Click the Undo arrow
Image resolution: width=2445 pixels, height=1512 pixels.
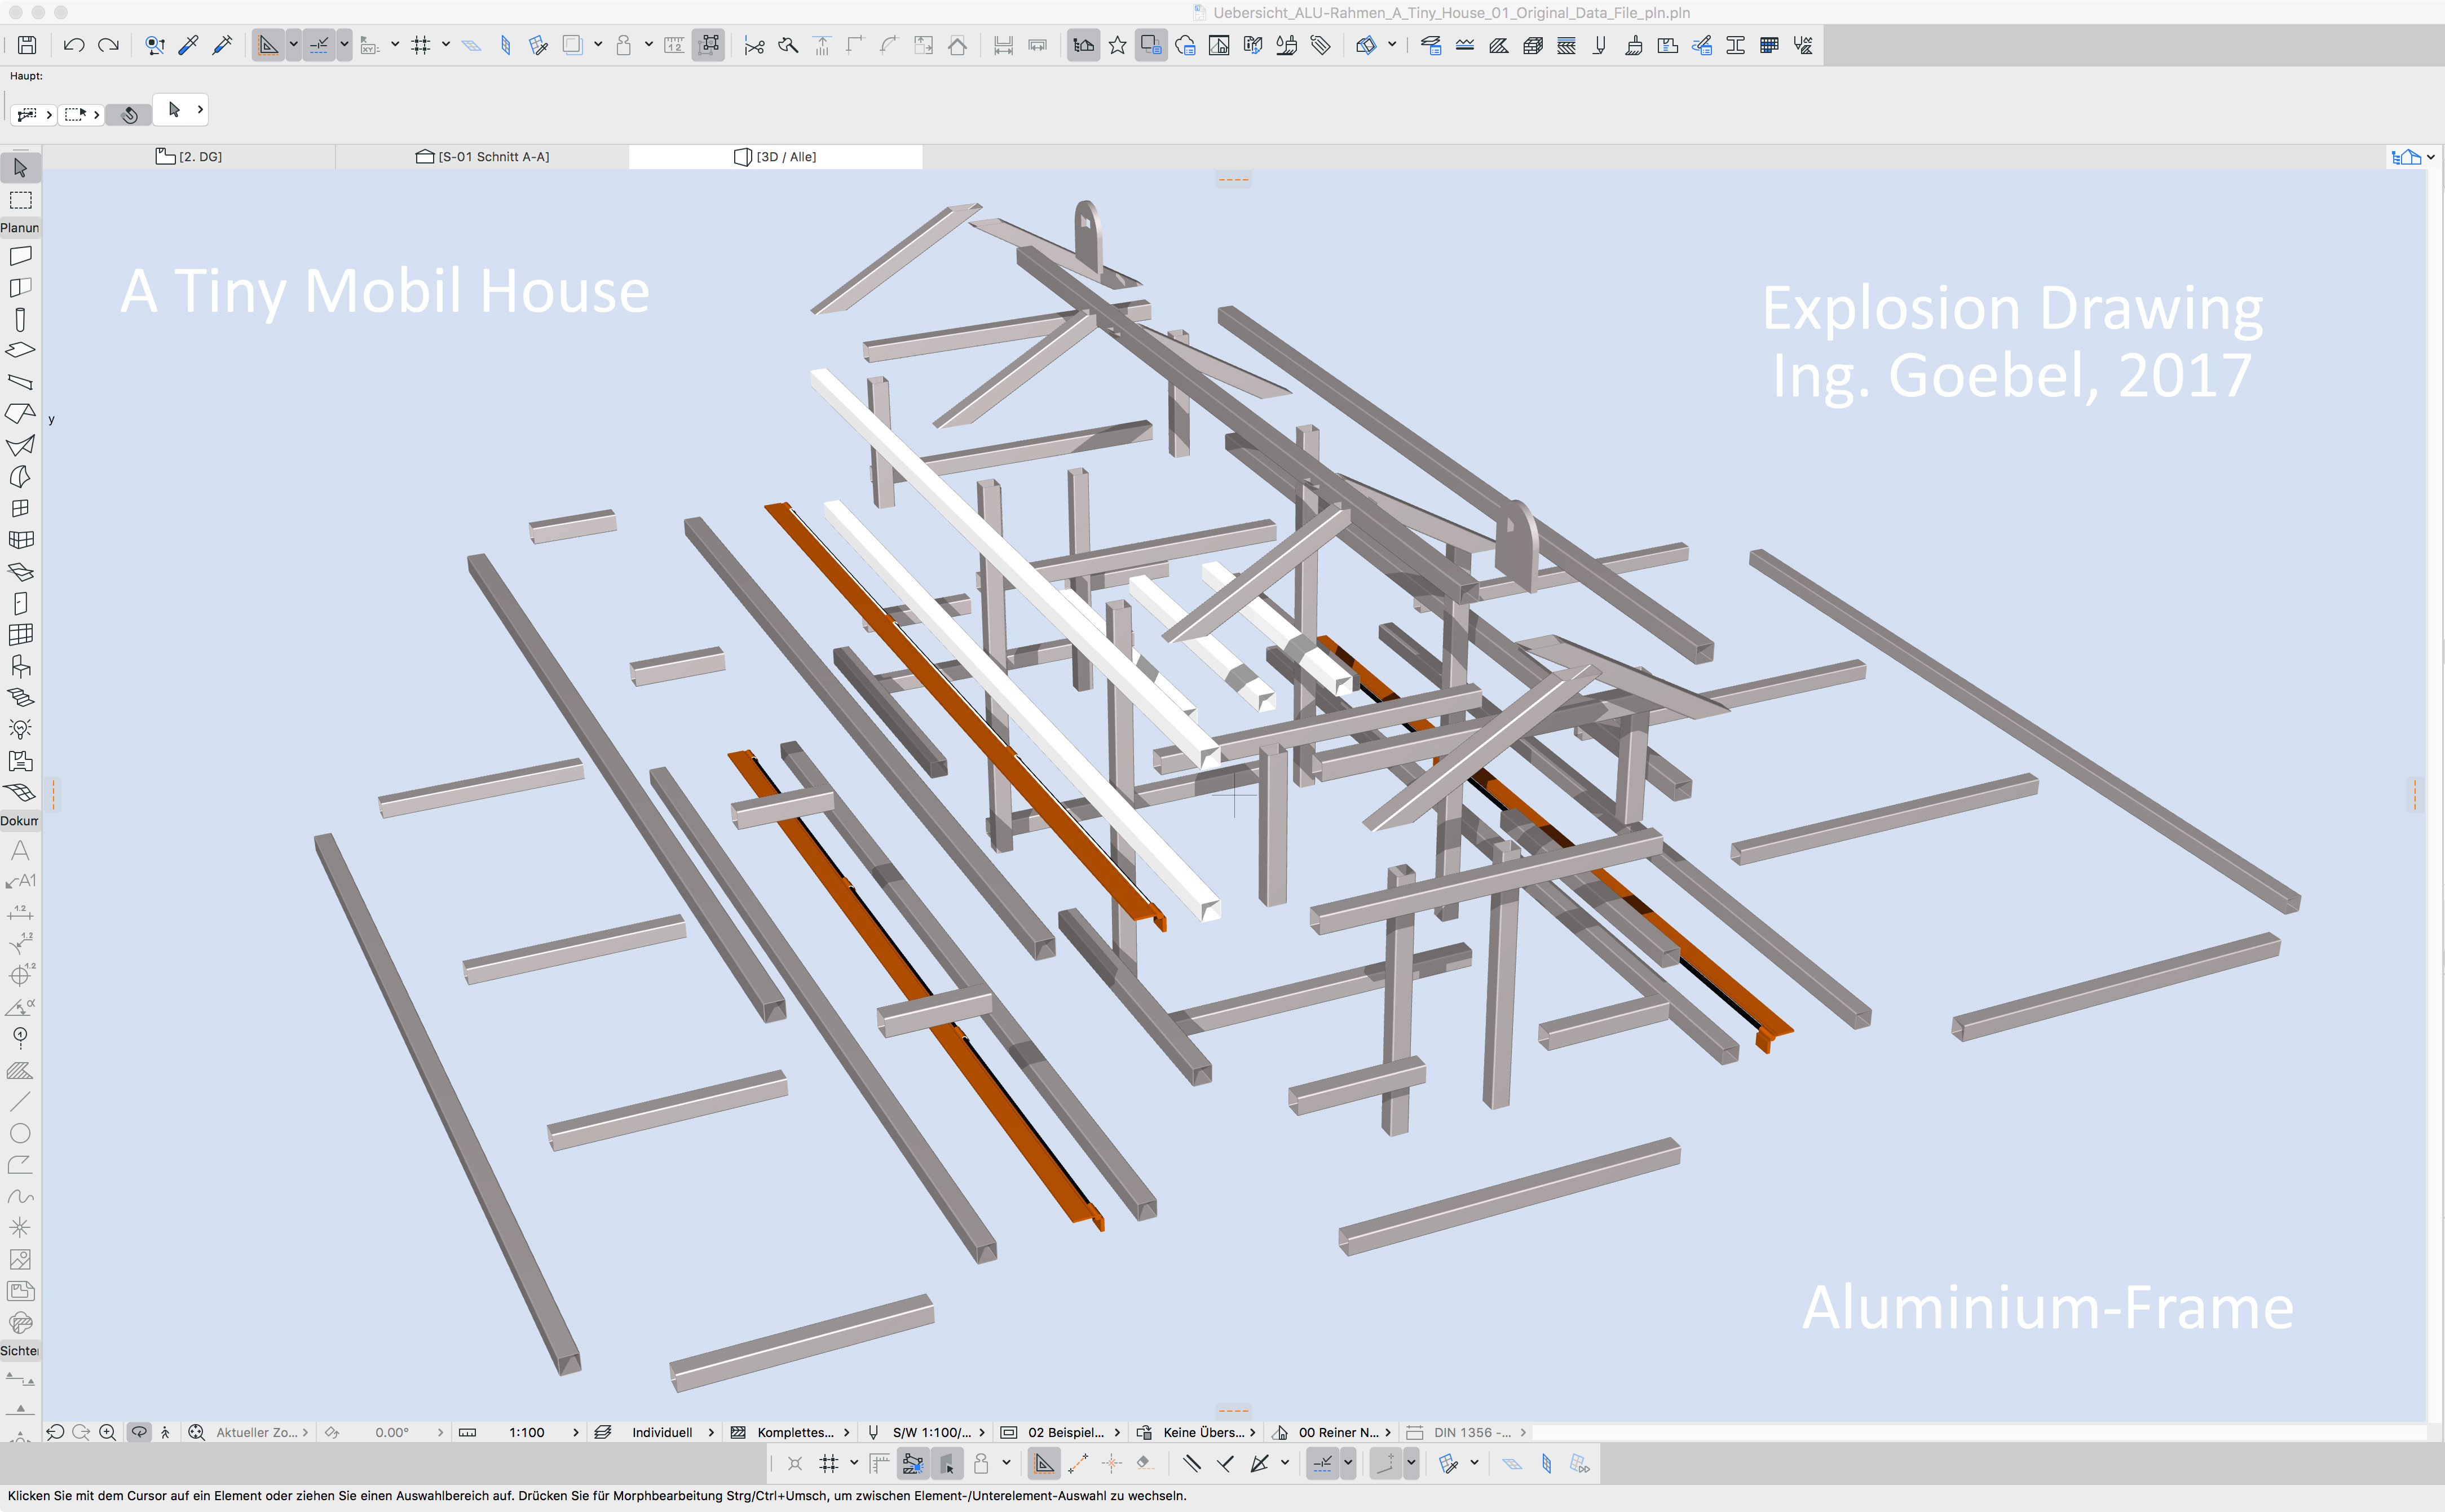click(73, 45)
